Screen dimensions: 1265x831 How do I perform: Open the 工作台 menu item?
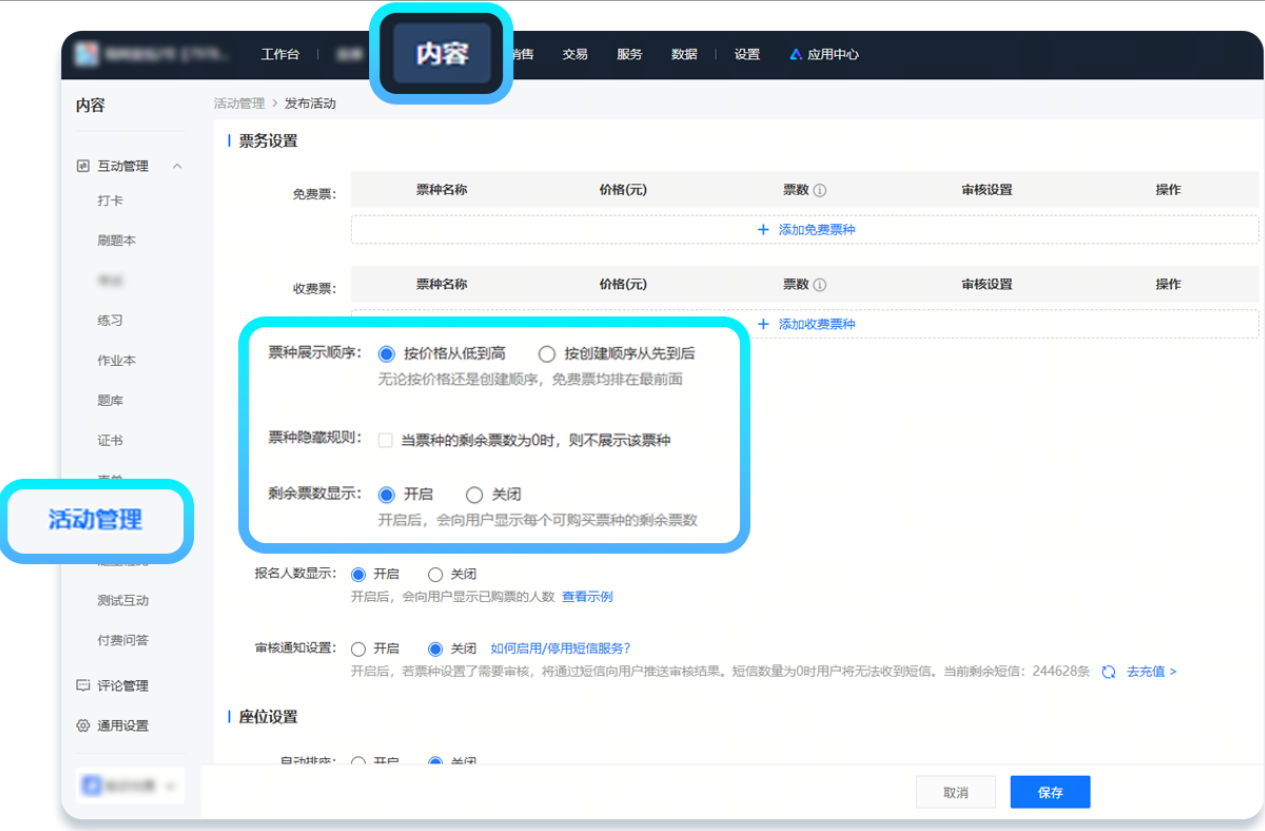[281, 54]
